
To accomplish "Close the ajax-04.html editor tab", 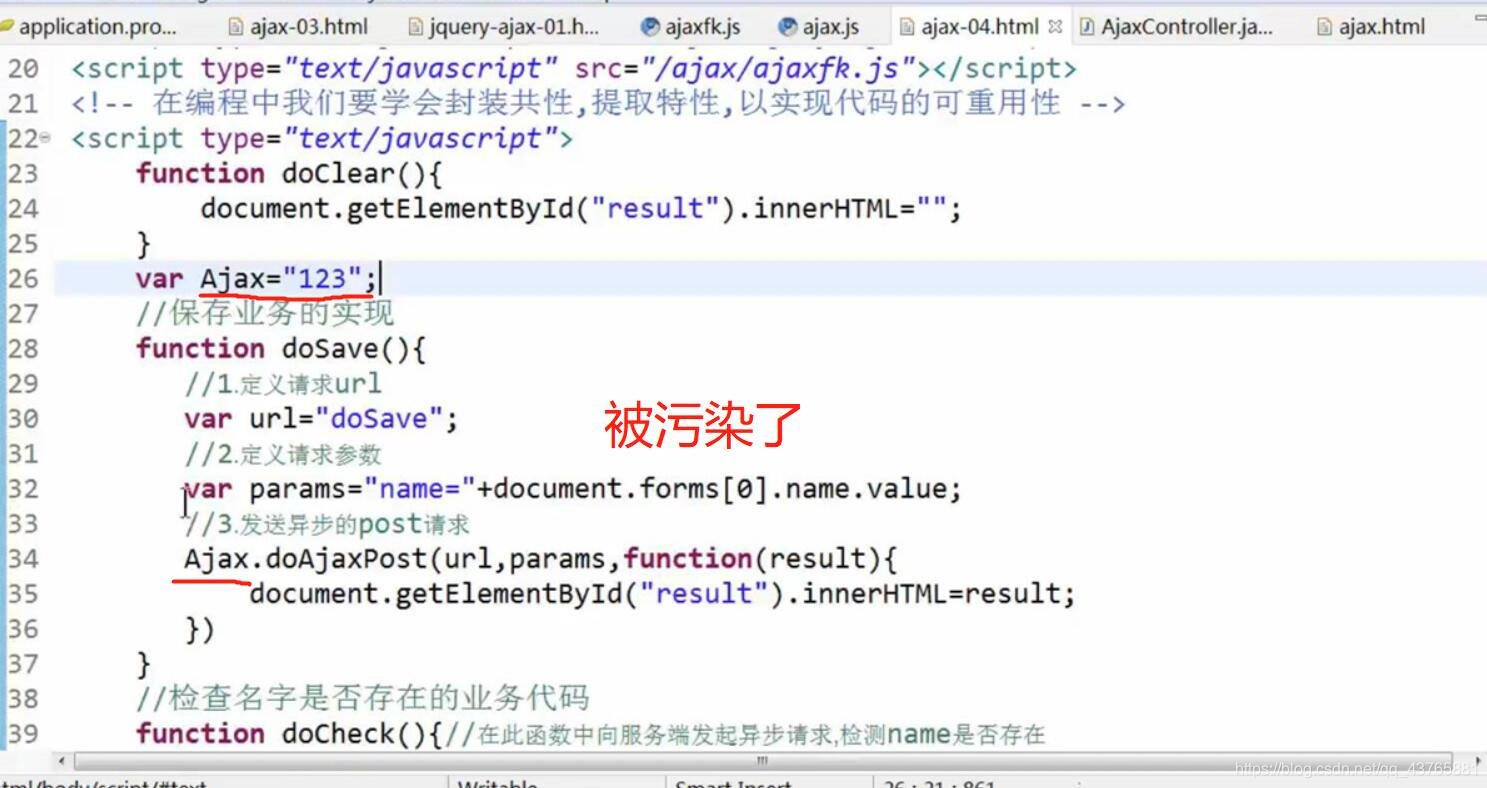I will [1055, 27].
